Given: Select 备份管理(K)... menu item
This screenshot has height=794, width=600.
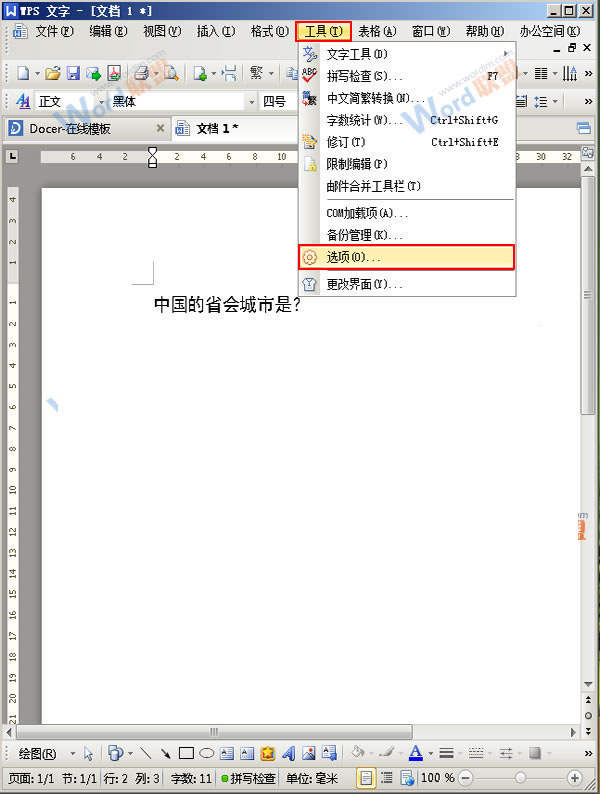Looking at the screenshot, I should [407, 235].
